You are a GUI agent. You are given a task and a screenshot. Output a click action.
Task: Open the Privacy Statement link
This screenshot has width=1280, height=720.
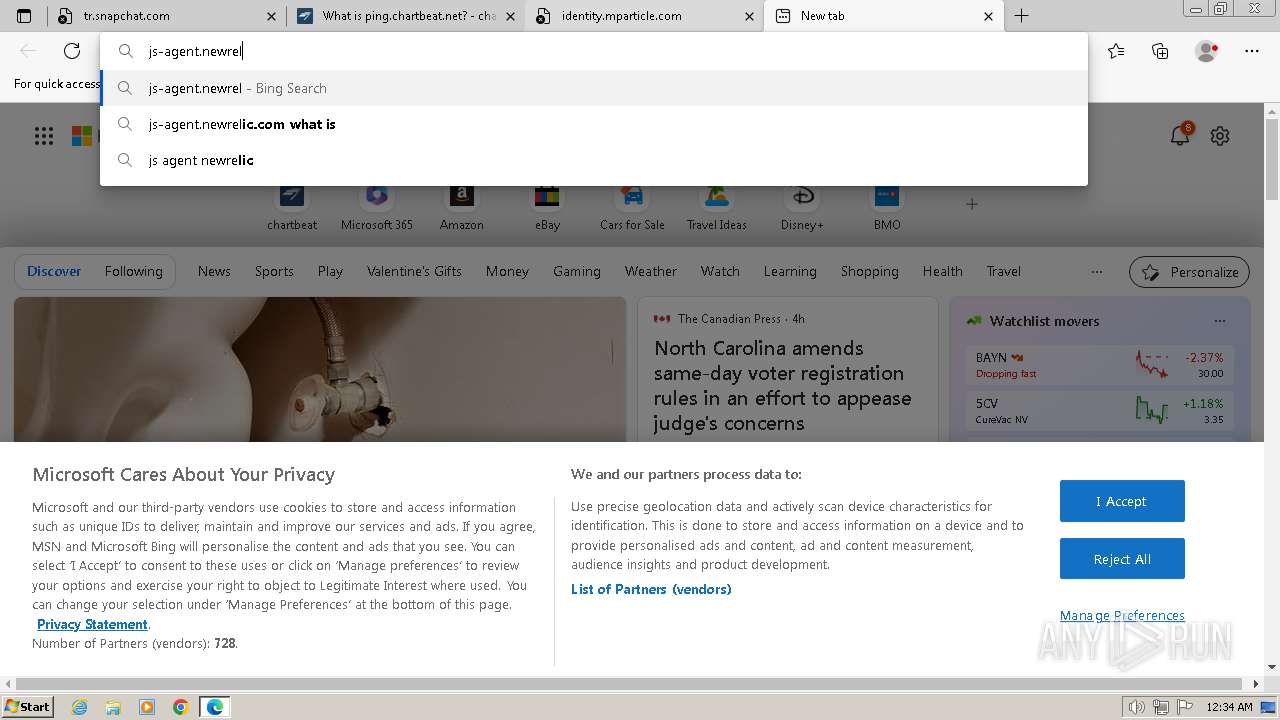[92, 624]
